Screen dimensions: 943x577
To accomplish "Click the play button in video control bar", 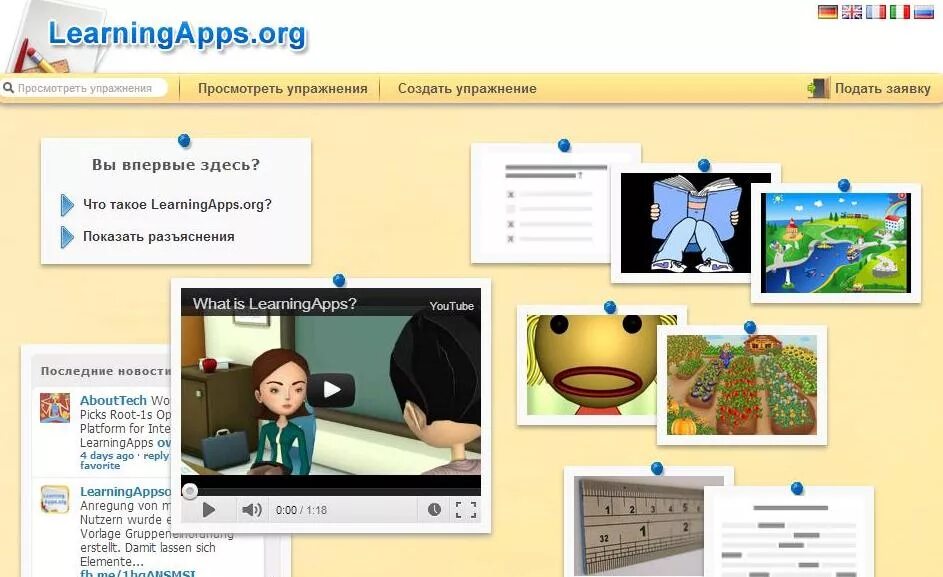I will 208,510.
